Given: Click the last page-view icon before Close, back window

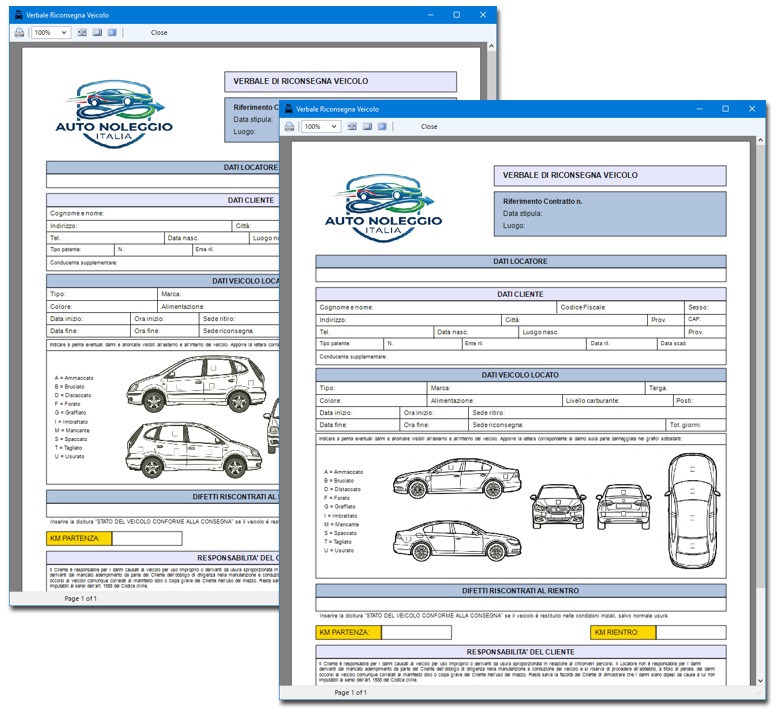Looking at the screenshot, I should tap(112, 32).
